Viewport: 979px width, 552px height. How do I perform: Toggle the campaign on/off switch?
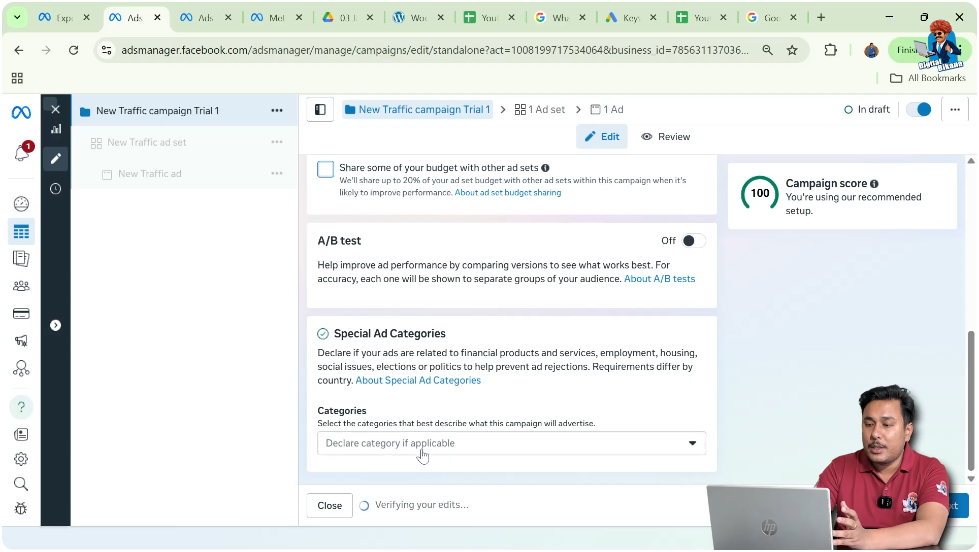click(x=918, y=110)
